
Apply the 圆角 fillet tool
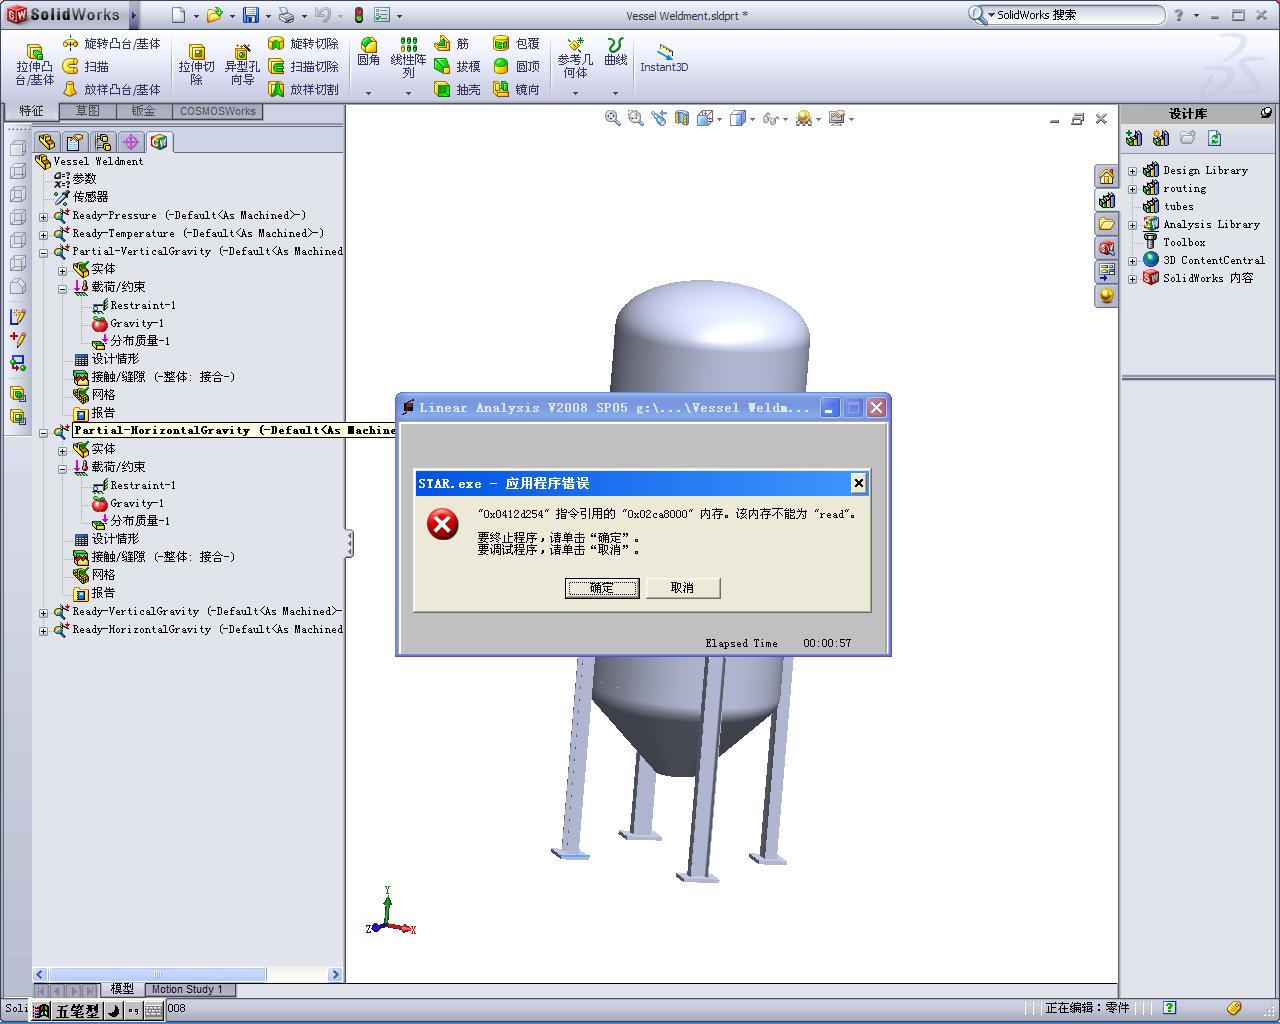click(x=369, y=52)
